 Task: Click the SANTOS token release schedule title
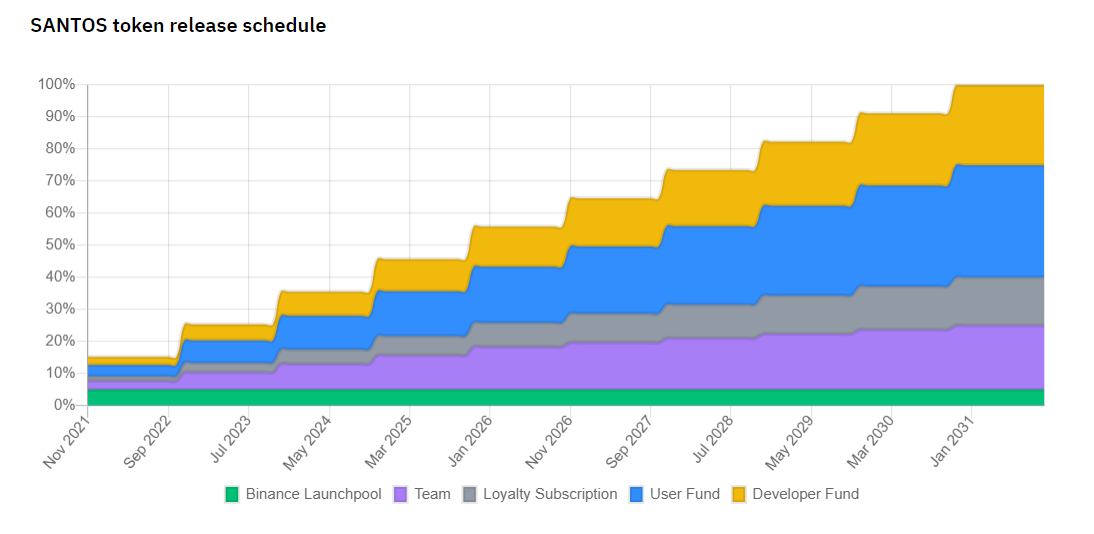178,26
